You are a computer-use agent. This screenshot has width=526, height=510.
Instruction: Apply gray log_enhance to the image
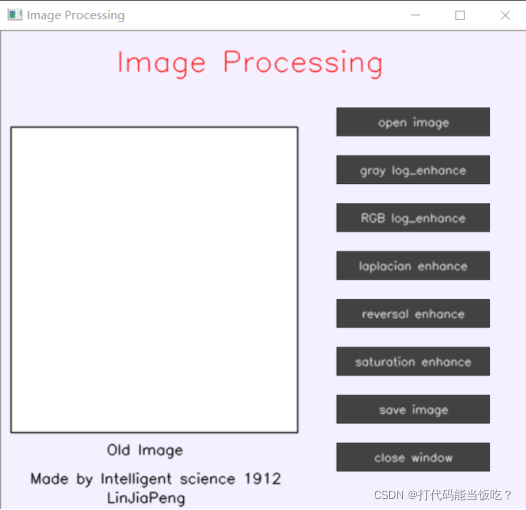click(x=413, y=170)
